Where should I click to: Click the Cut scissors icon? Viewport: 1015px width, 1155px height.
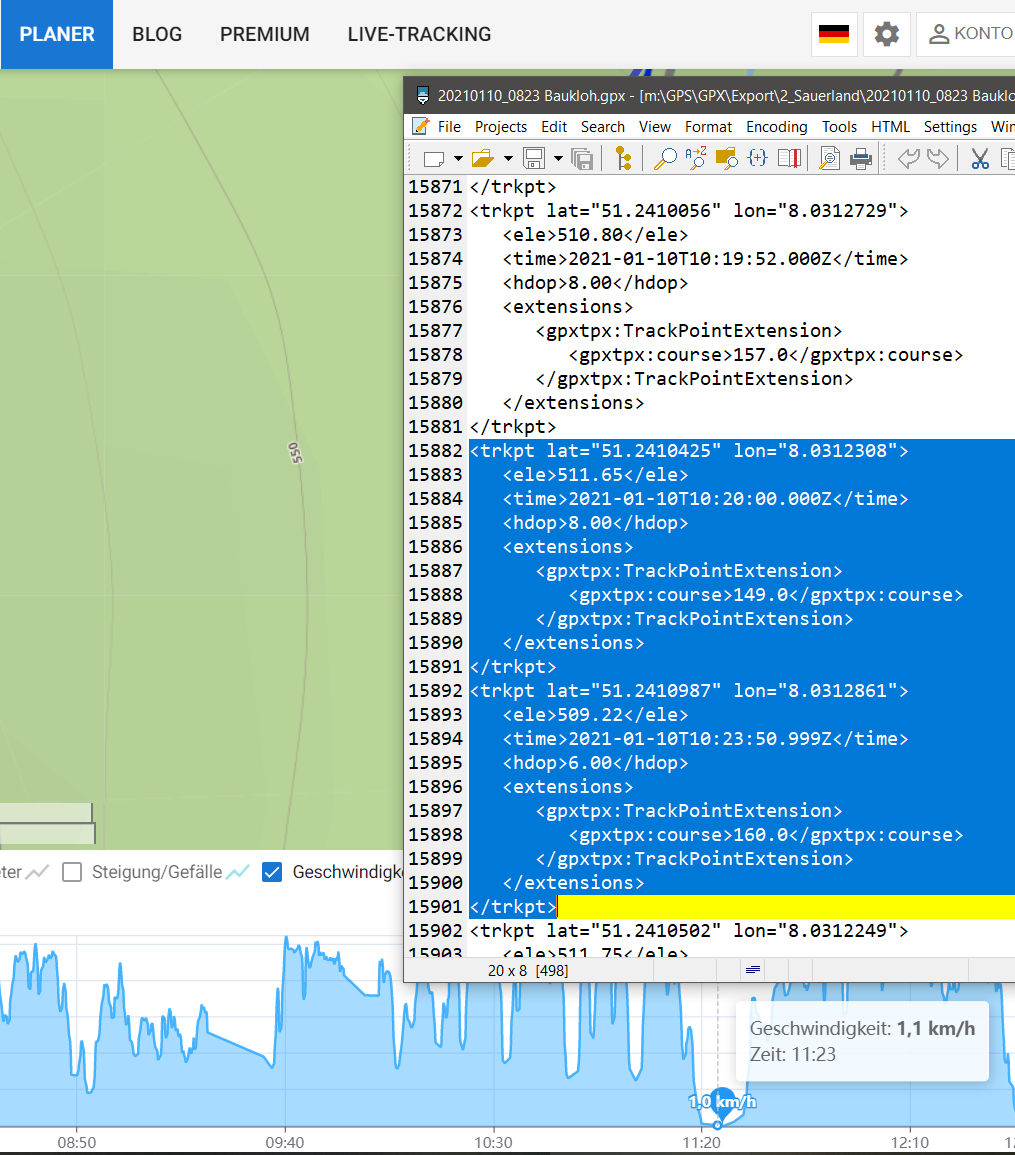click(x=979, y=158)
